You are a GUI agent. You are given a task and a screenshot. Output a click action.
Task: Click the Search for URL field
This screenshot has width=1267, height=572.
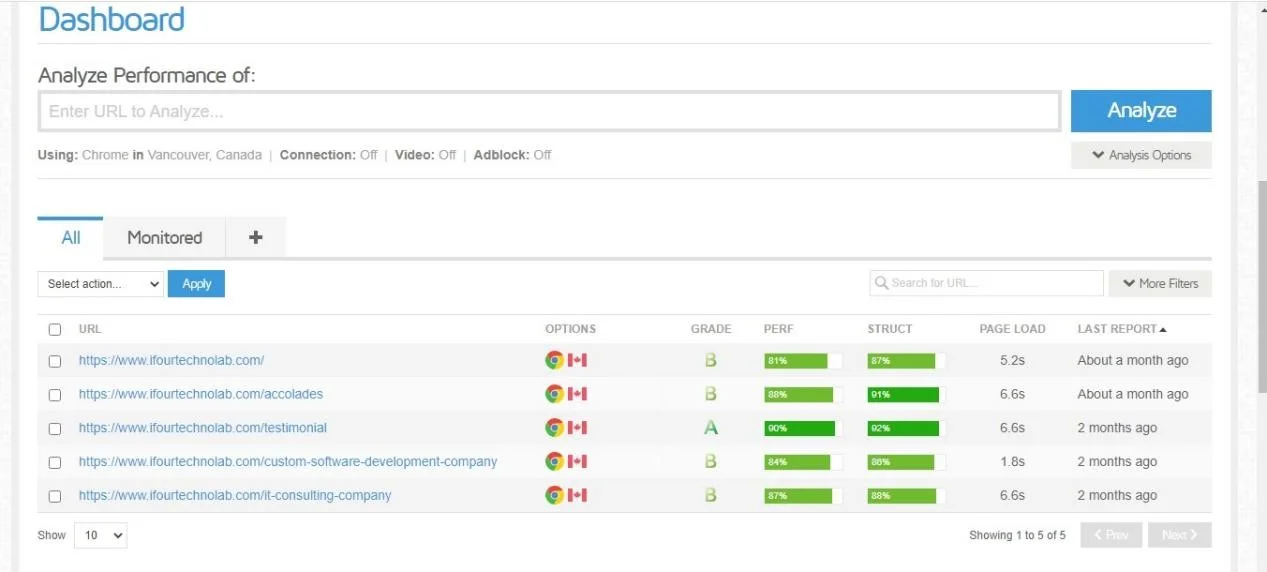pos(987,283)
